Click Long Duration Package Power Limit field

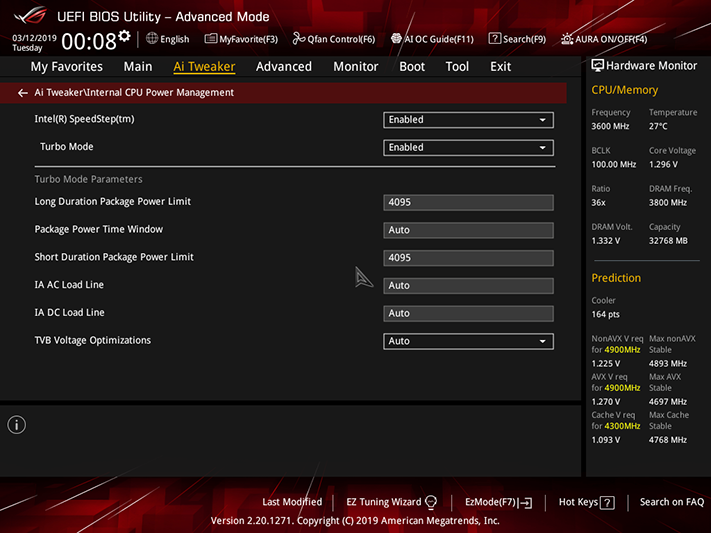(468, 202)
